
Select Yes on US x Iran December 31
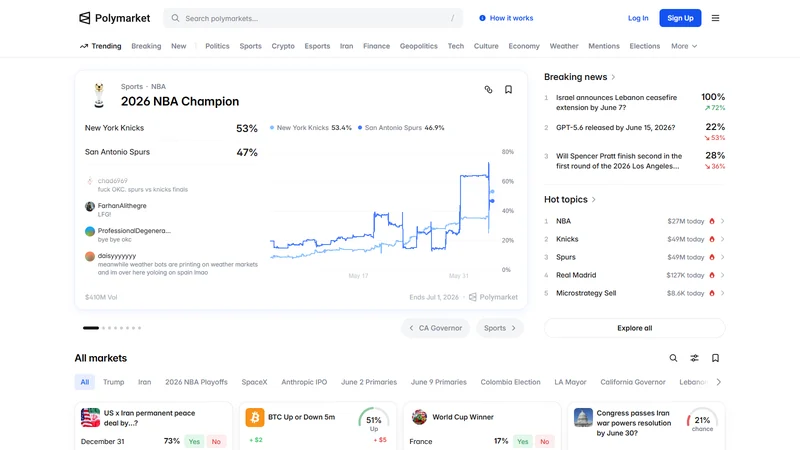pos(194,441)
